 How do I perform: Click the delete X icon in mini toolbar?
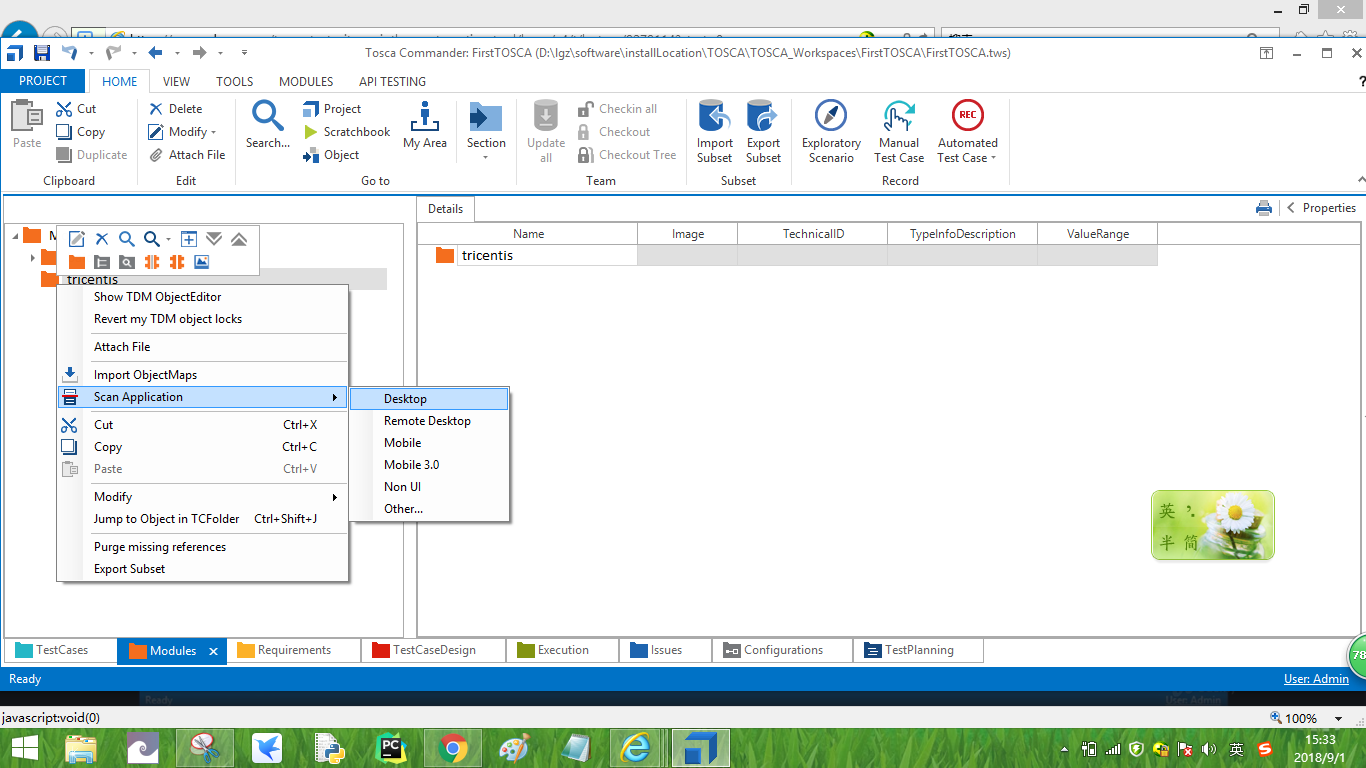(102, 239)
